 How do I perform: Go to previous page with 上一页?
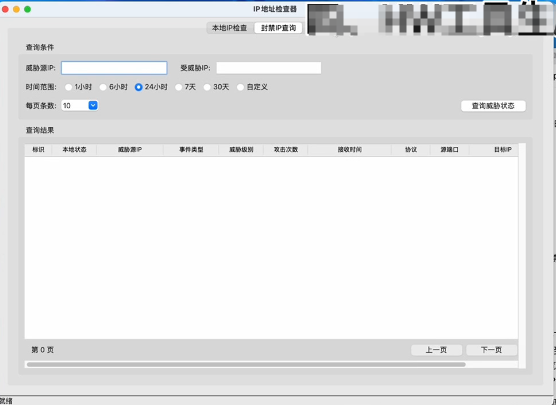437,350
